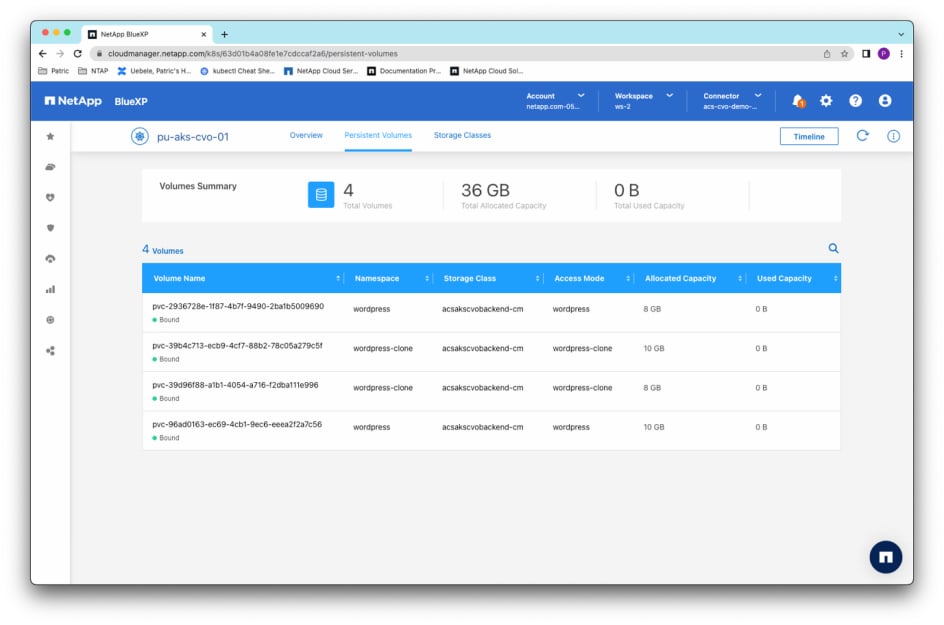Refresh the persistent volumes page
The image size is (944, 625).
tap(863, 136)
